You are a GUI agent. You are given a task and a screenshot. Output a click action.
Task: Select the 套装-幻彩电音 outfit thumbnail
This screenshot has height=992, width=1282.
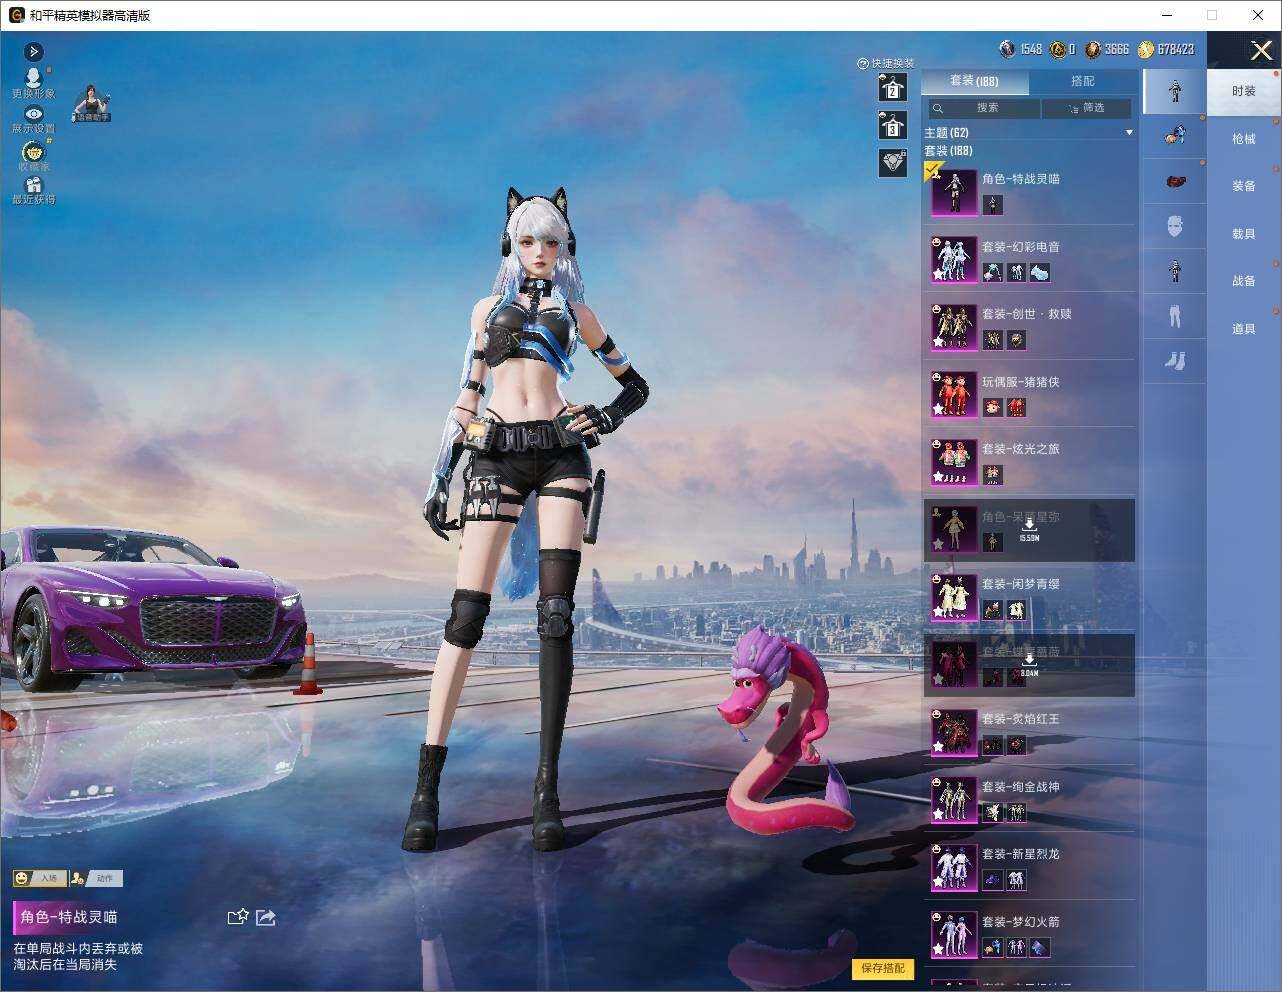[954, 259]
